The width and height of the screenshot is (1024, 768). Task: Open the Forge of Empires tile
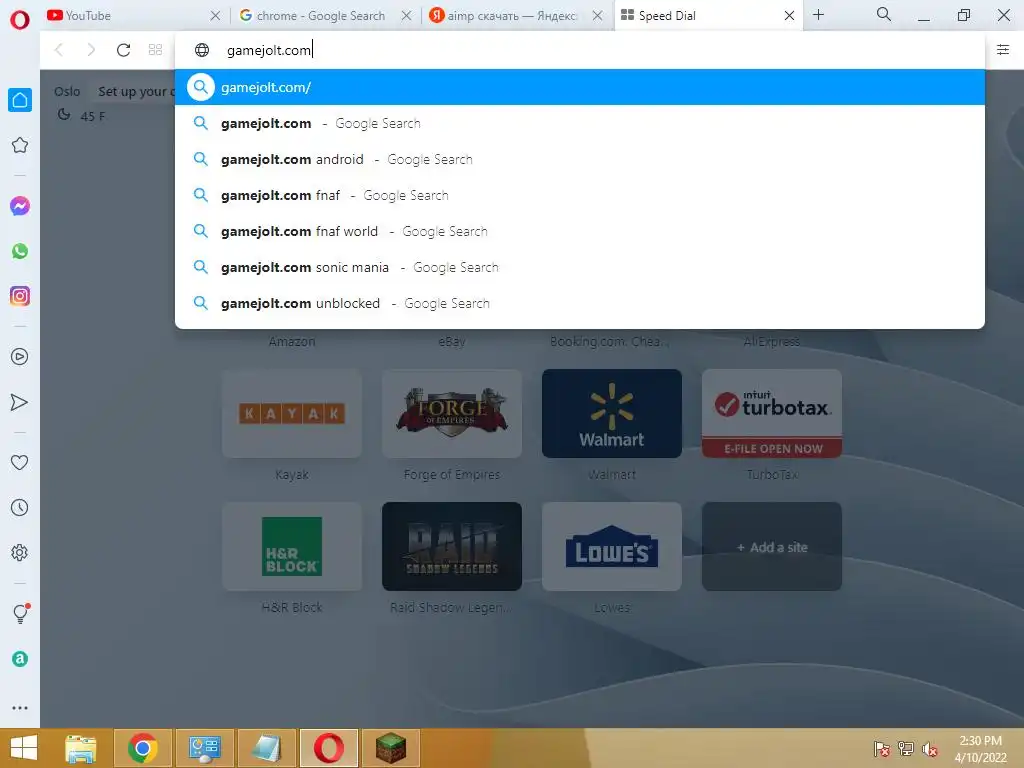(452, 413)
